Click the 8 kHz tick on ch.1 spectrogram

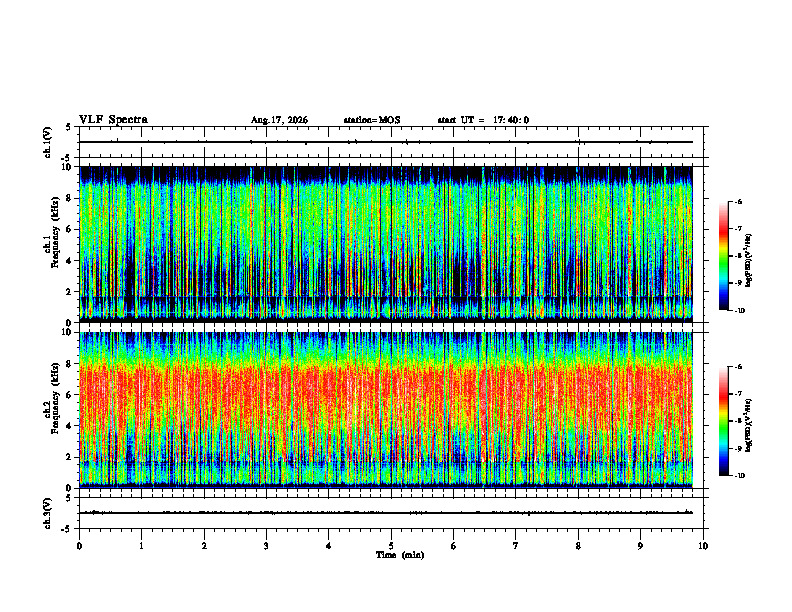coord(73,198)
